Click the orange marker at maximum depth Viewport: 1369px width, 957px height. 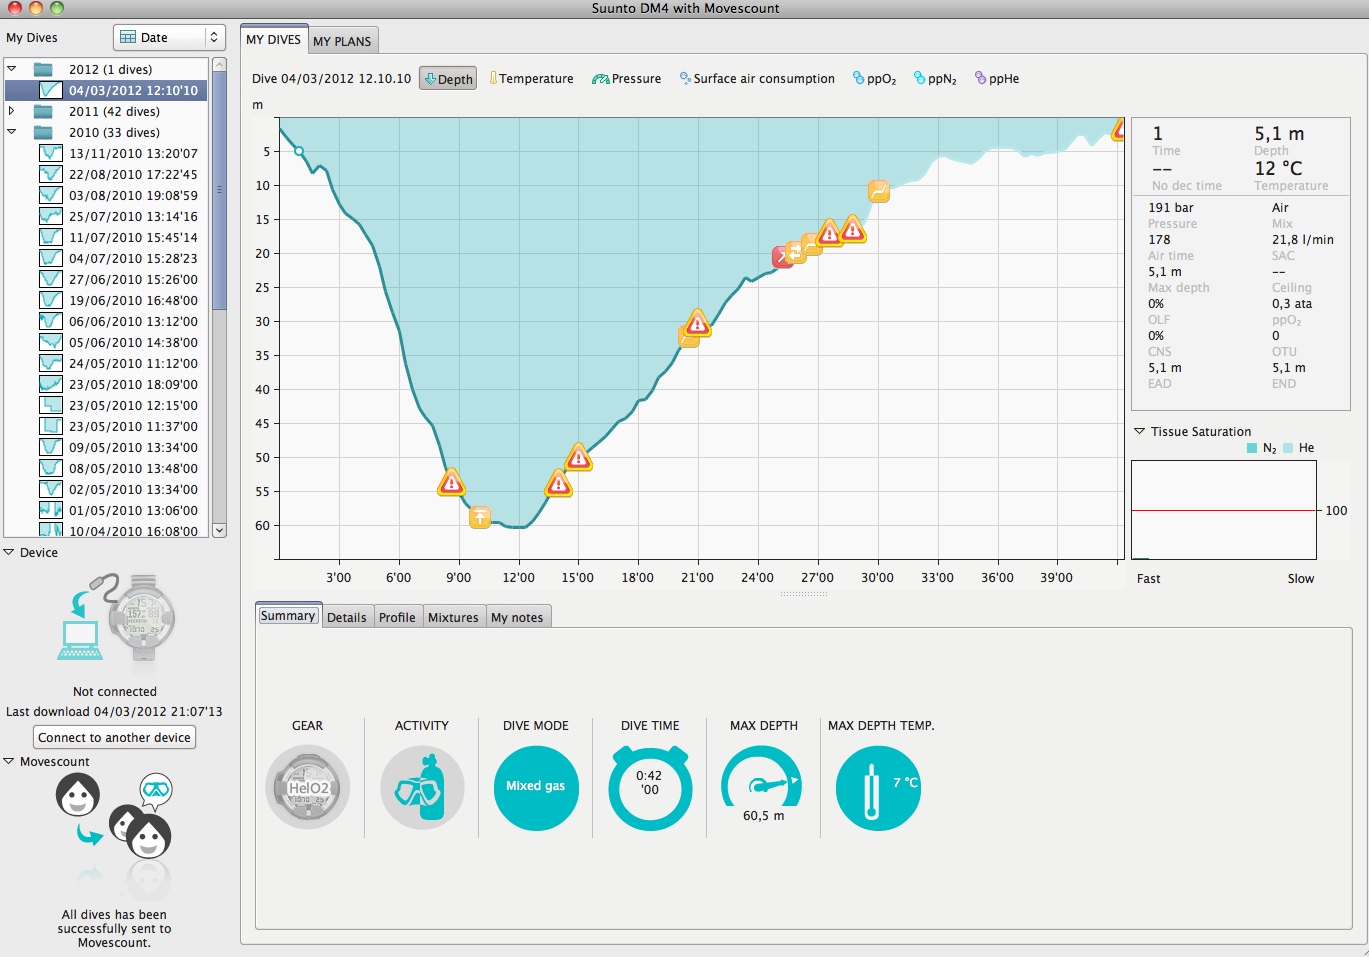pos(480,517)
